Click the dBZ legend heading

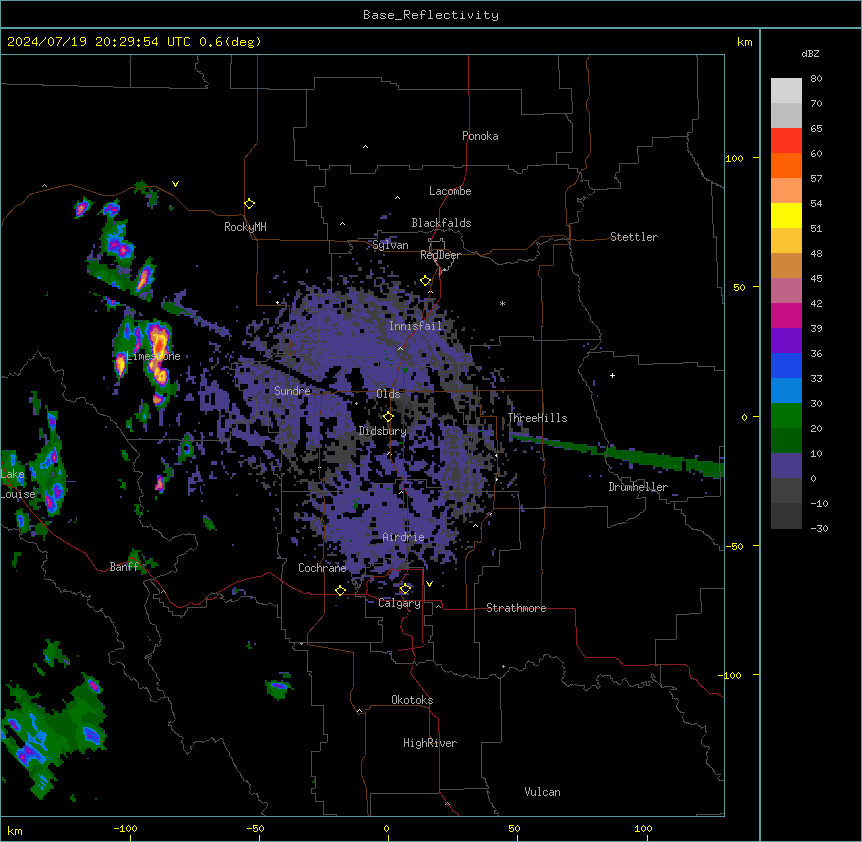coord(810,53)
